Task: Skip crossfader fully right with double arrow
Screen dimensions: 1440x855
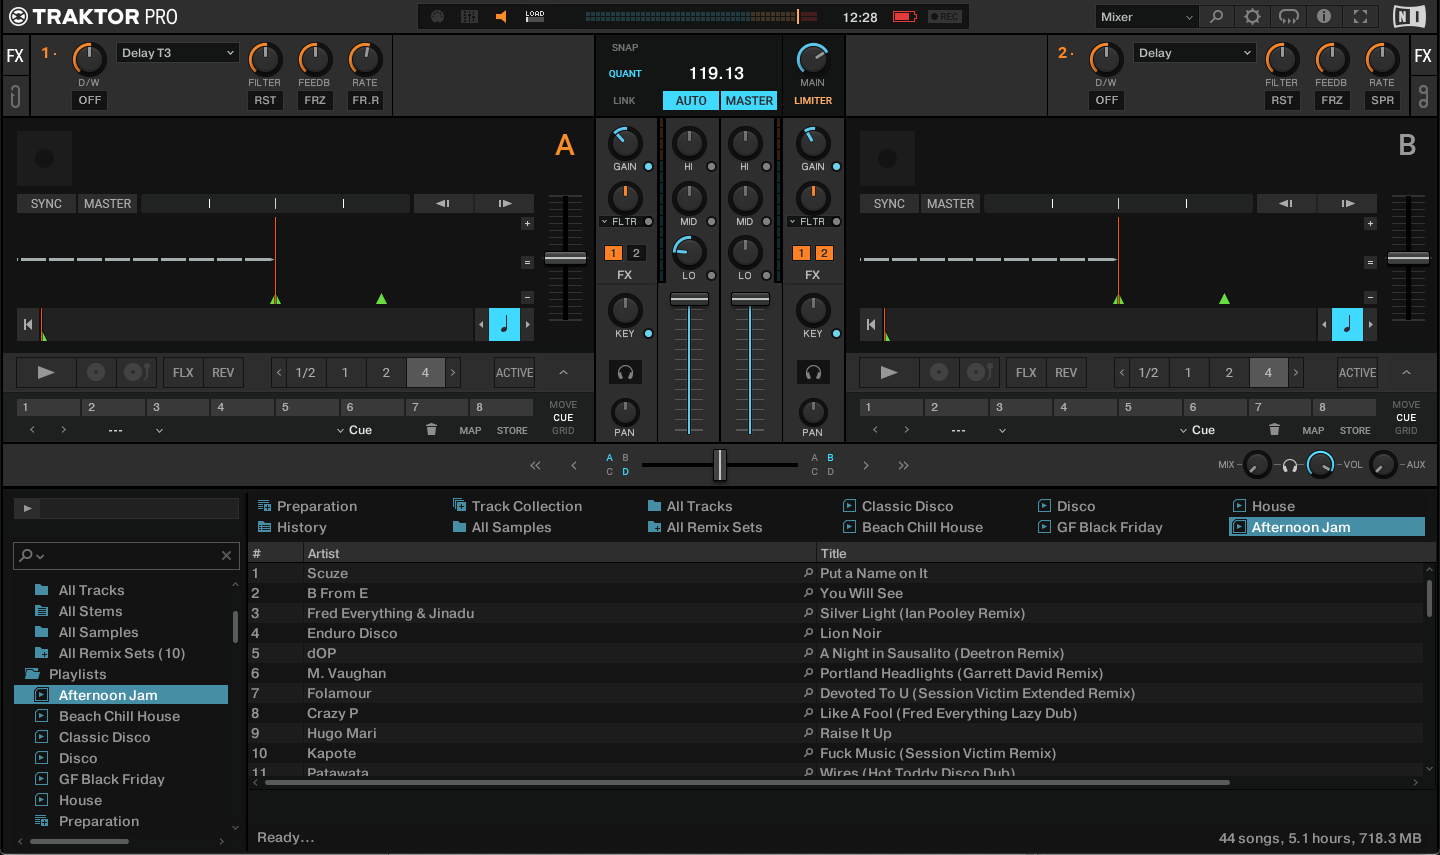Action: (x=904, y=465)
